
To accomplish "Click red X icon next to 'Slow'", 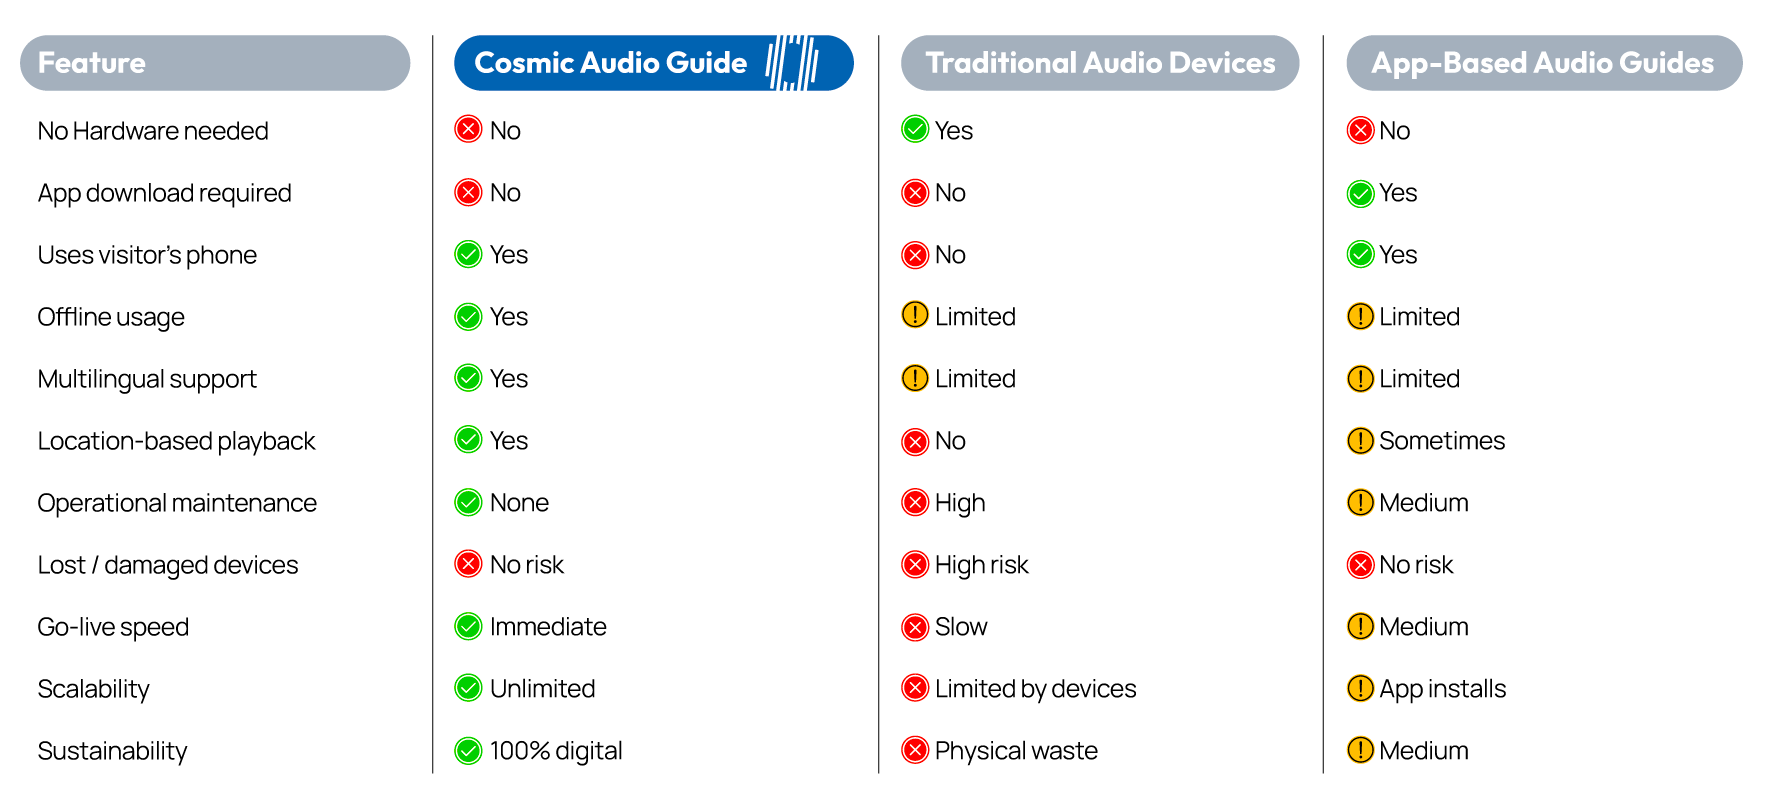I will [915, 626].
